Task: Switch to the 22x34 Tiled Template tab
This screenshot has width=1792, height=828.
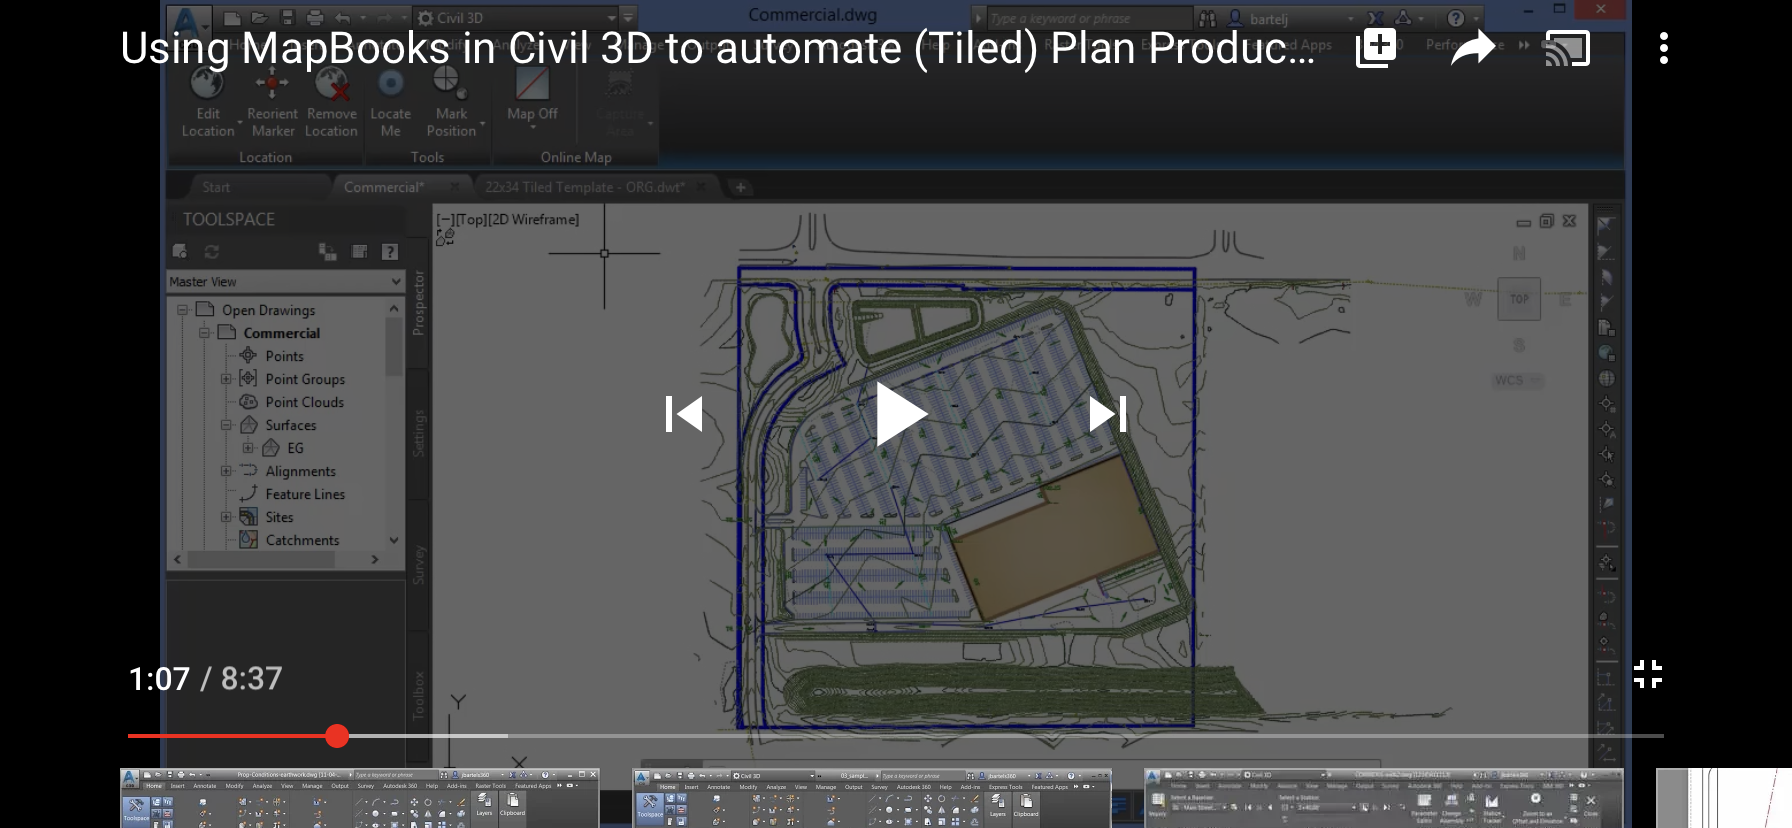Action: (x=585, y=187)
